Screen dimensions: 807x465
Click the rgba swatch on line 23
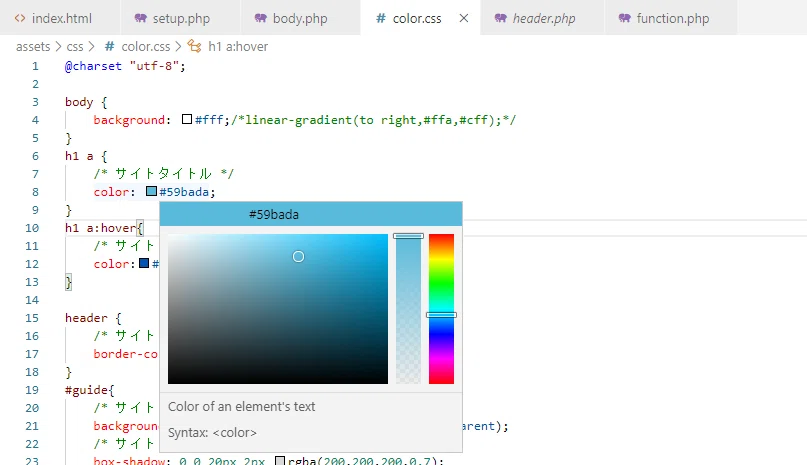click(x=279, y=461)
